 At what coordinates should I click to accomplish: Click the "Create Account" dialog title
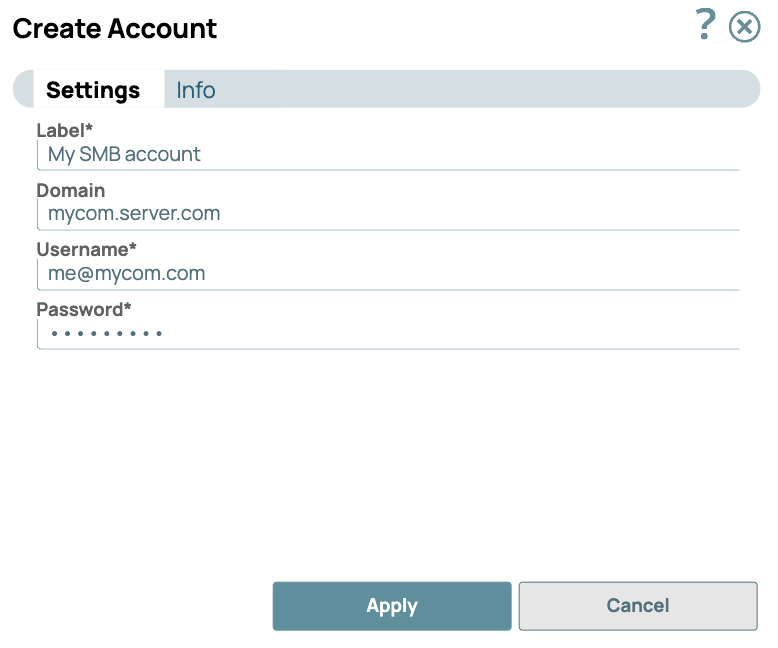click(x=115, y=28)
